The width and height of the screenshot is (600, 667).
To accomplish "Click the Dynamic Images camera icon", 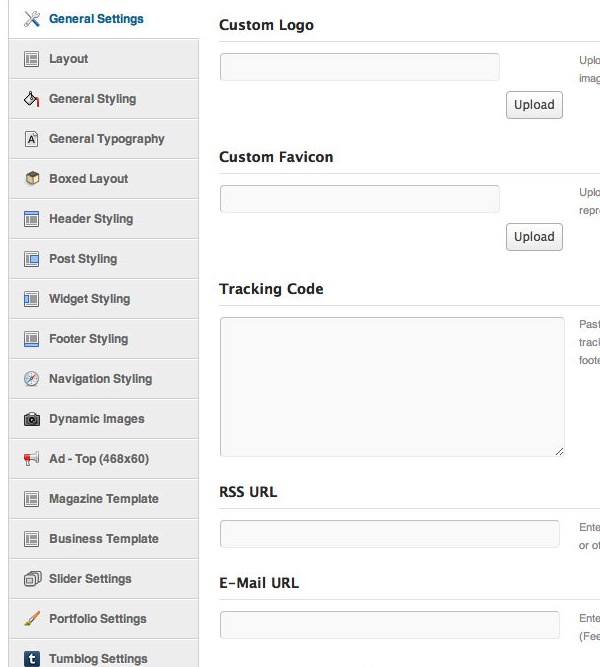I will [x=31, y=419].
